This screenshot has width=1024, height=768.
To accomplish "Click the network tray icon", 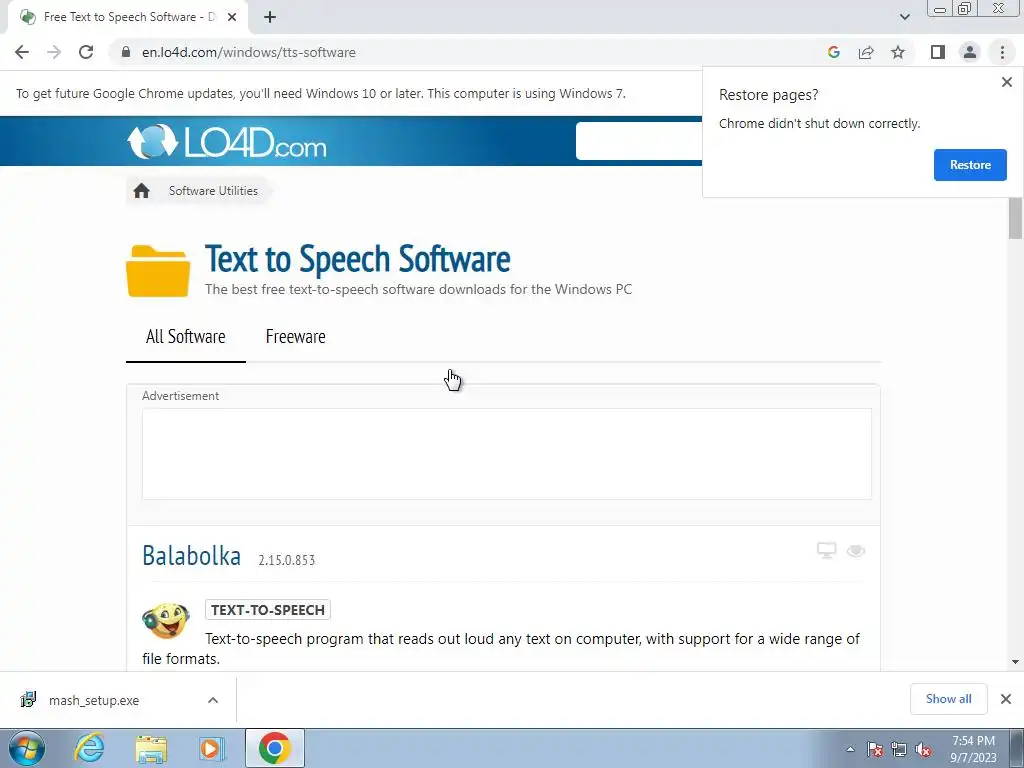I will (x=899, y=749).
